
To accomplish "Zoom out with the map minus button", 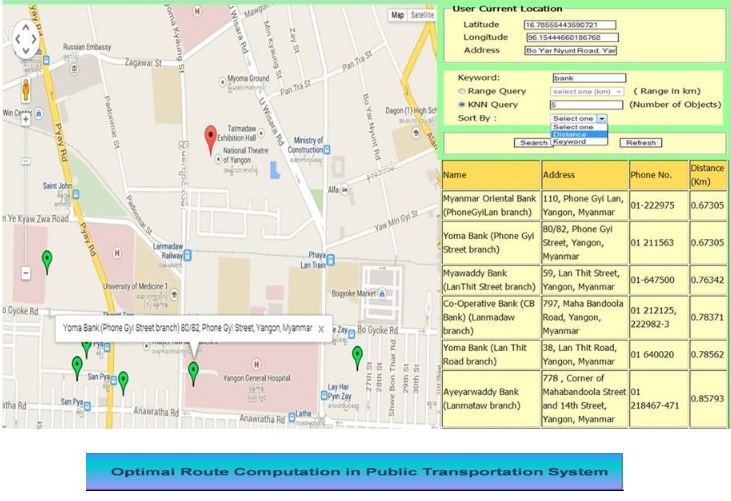I will 25,273.
